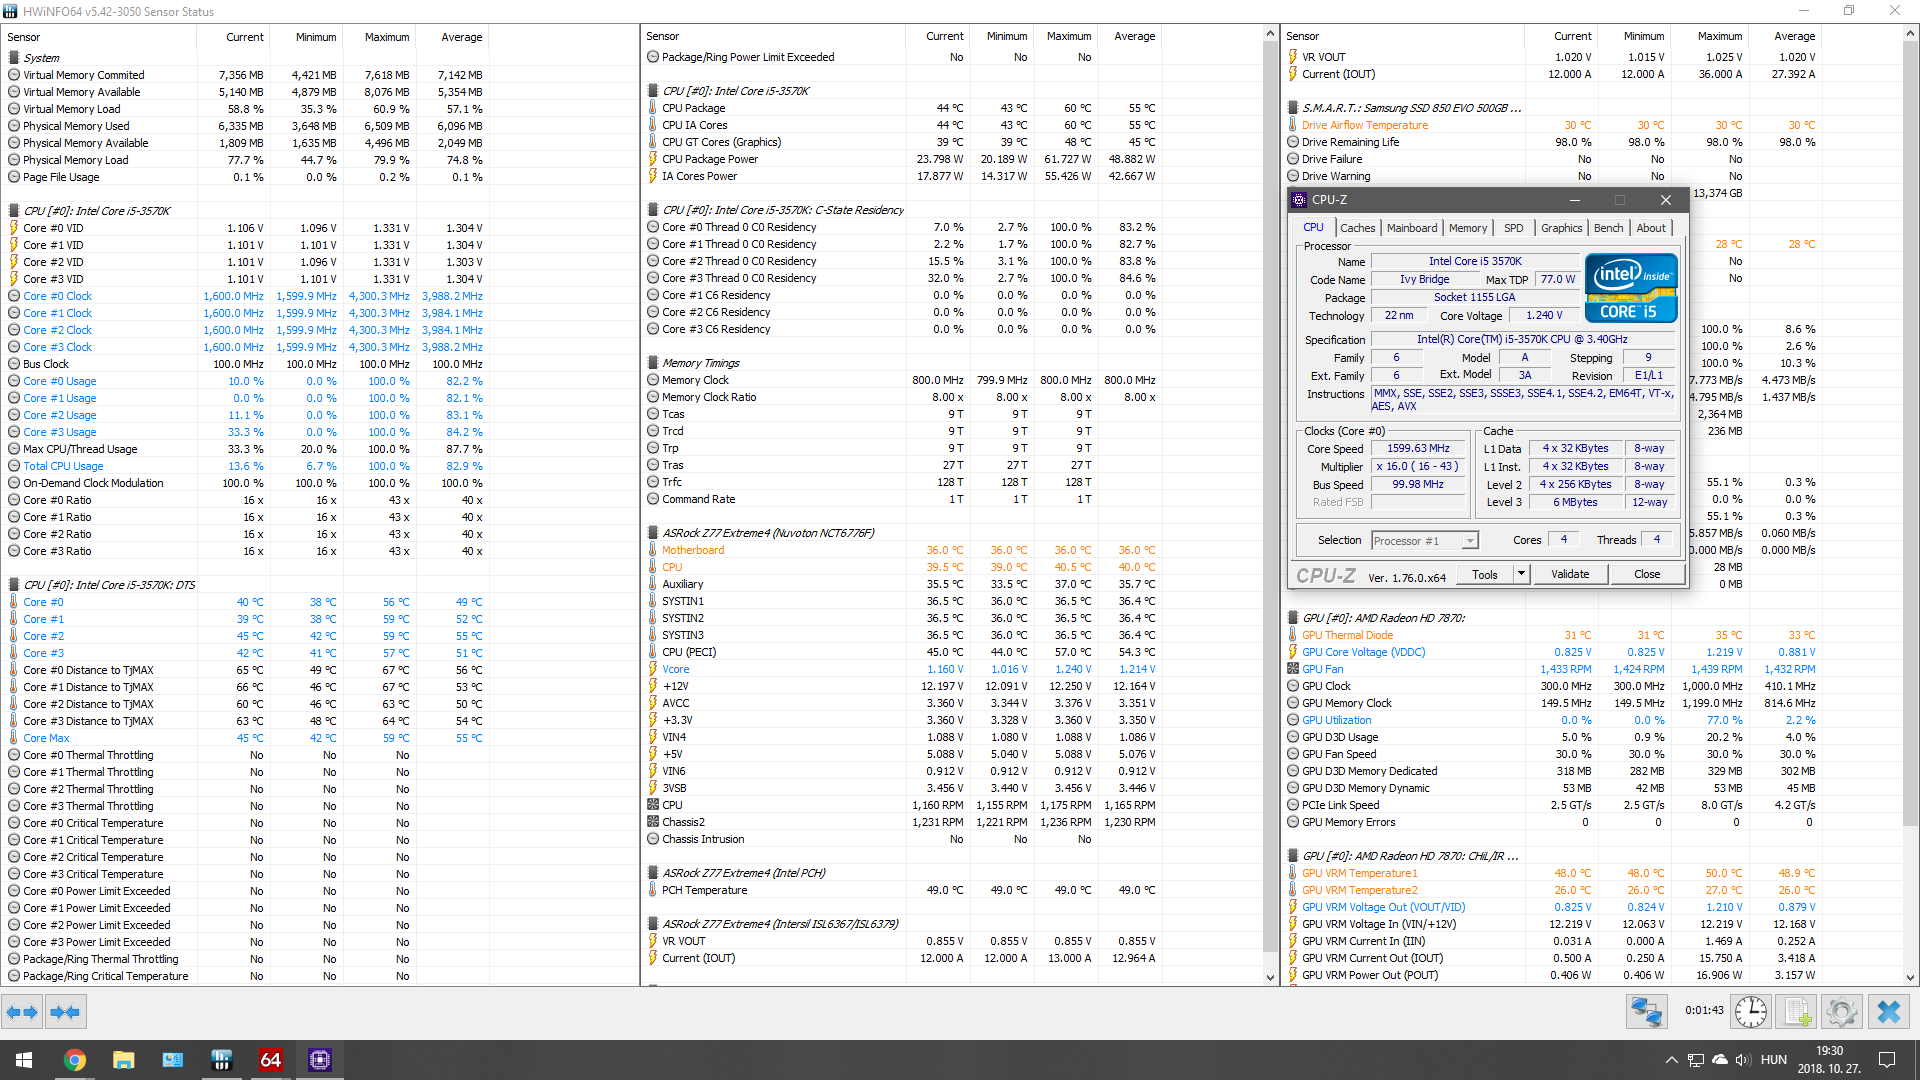The image size is (1920, 1080).
Task: Reset the elapsed time clock icon
Action: [x=1751, y=1012]
